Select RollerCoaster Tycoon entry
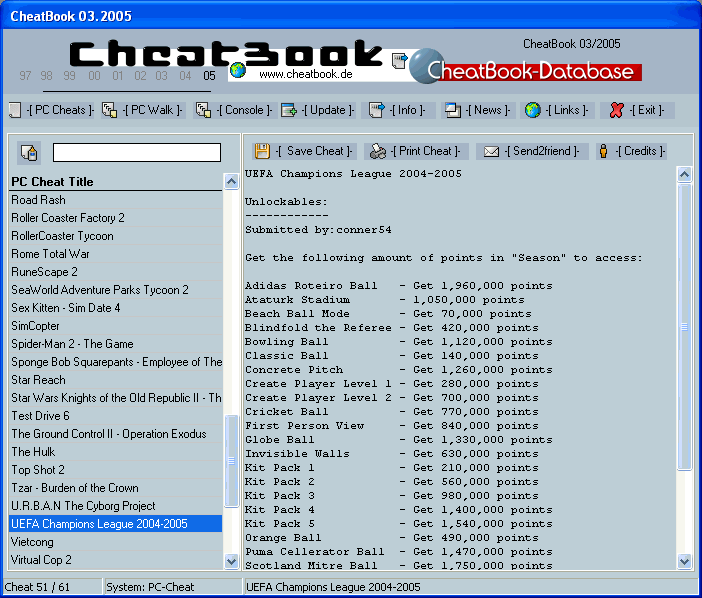 coord(116,235)
